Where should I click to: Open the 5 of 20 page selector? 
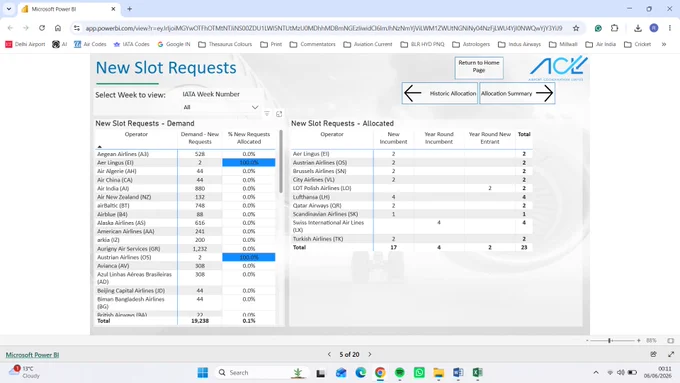(349, 354)
